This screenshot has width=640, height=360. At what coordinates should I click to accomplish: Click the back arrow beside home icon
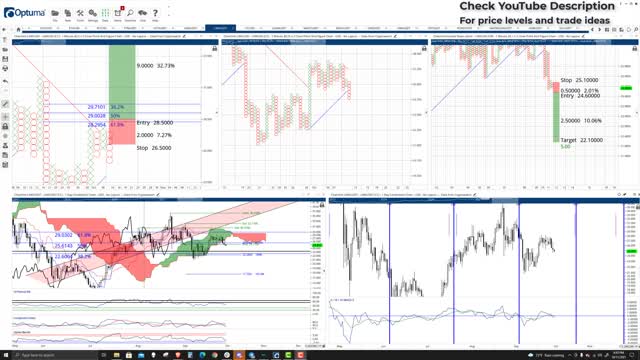[4, 29]
